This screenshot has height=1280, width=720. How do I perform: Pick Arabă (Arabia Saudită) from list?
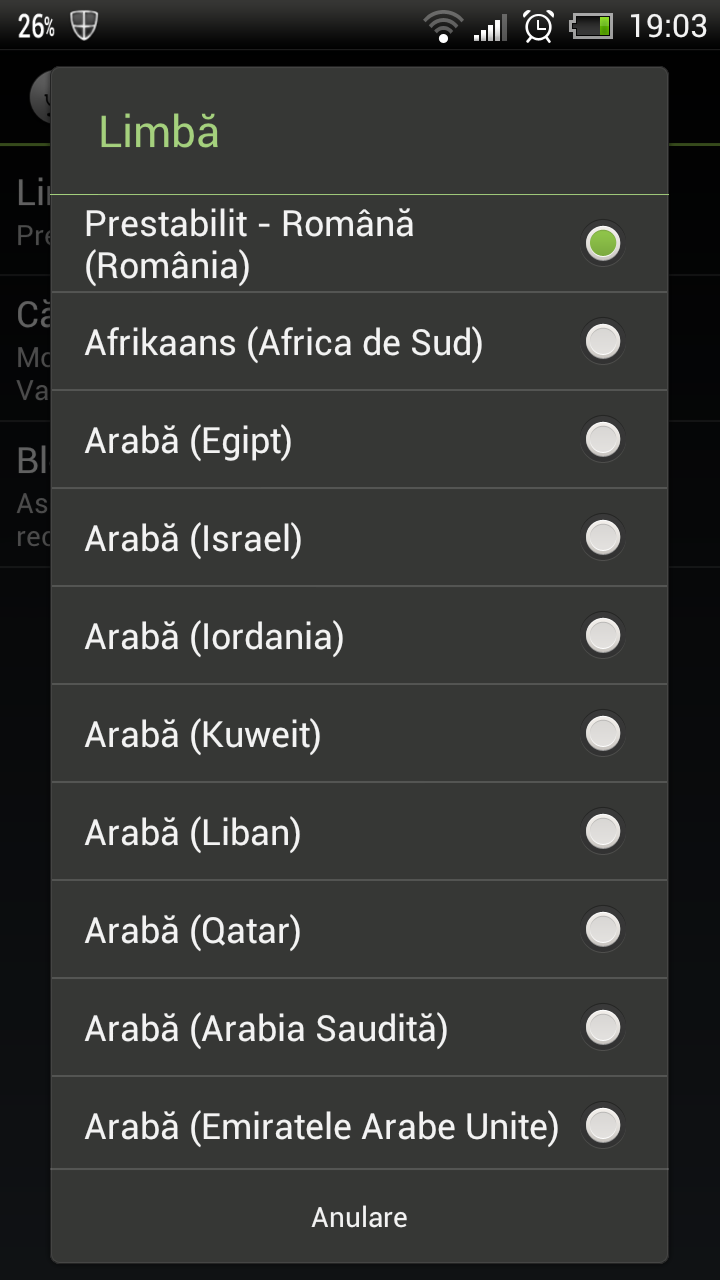tap(266, 1028)
